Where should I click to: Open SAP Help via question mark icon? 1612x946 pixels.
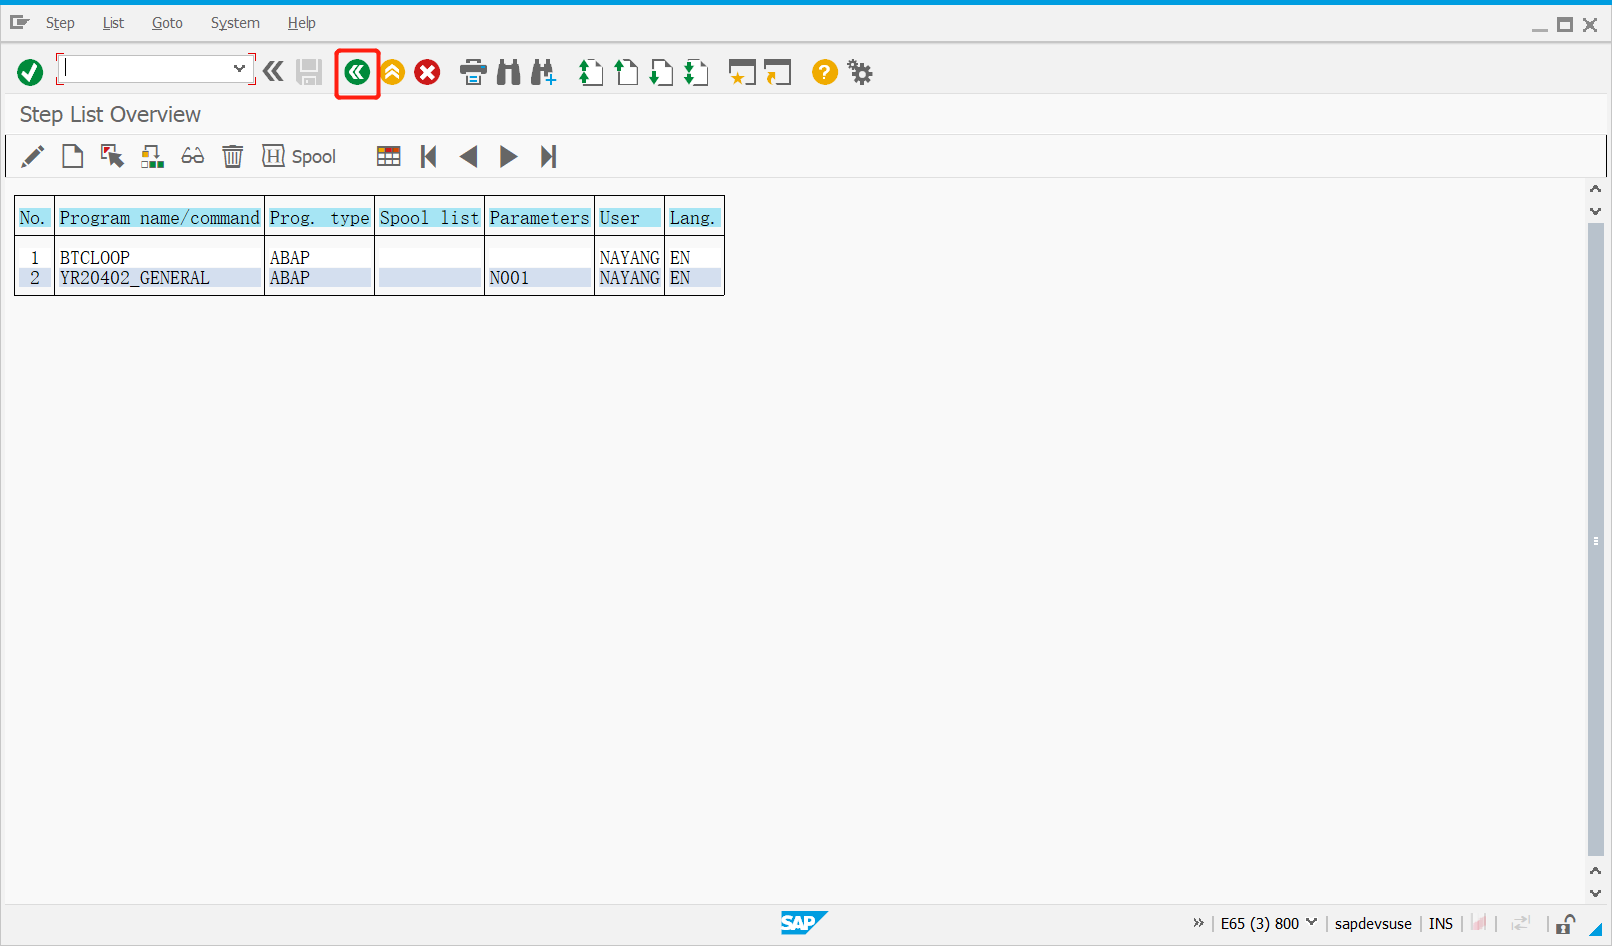click(x=823, y=72)
